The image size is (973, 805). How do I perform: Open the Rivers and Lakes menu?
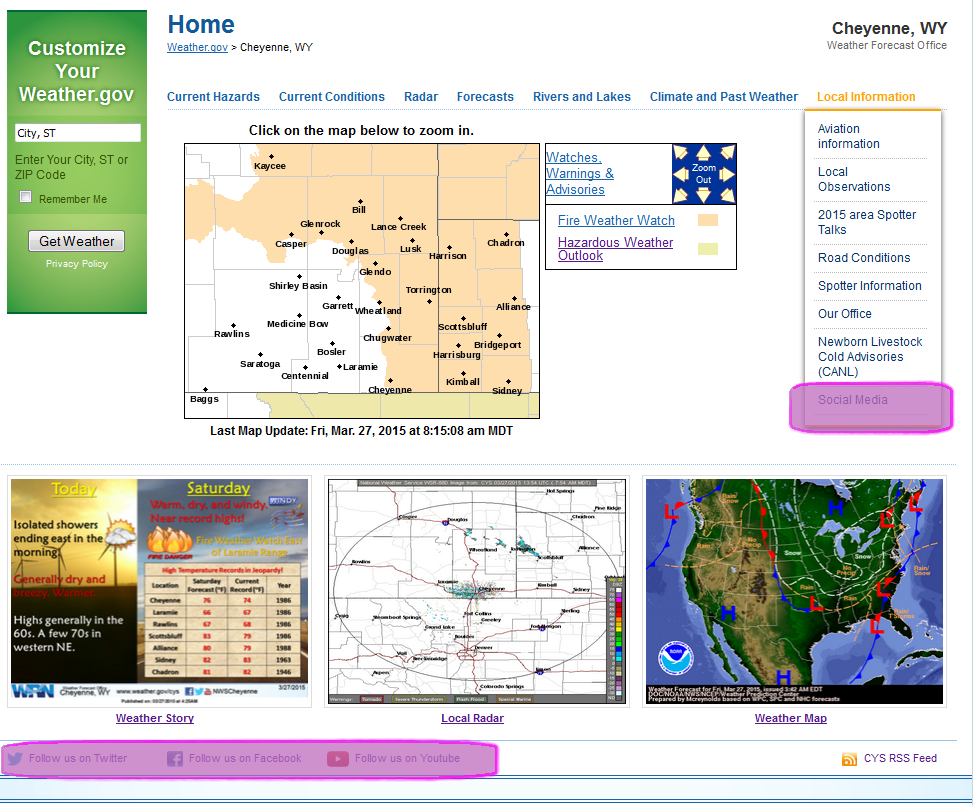pyautogui.click(x=581, y=97)
